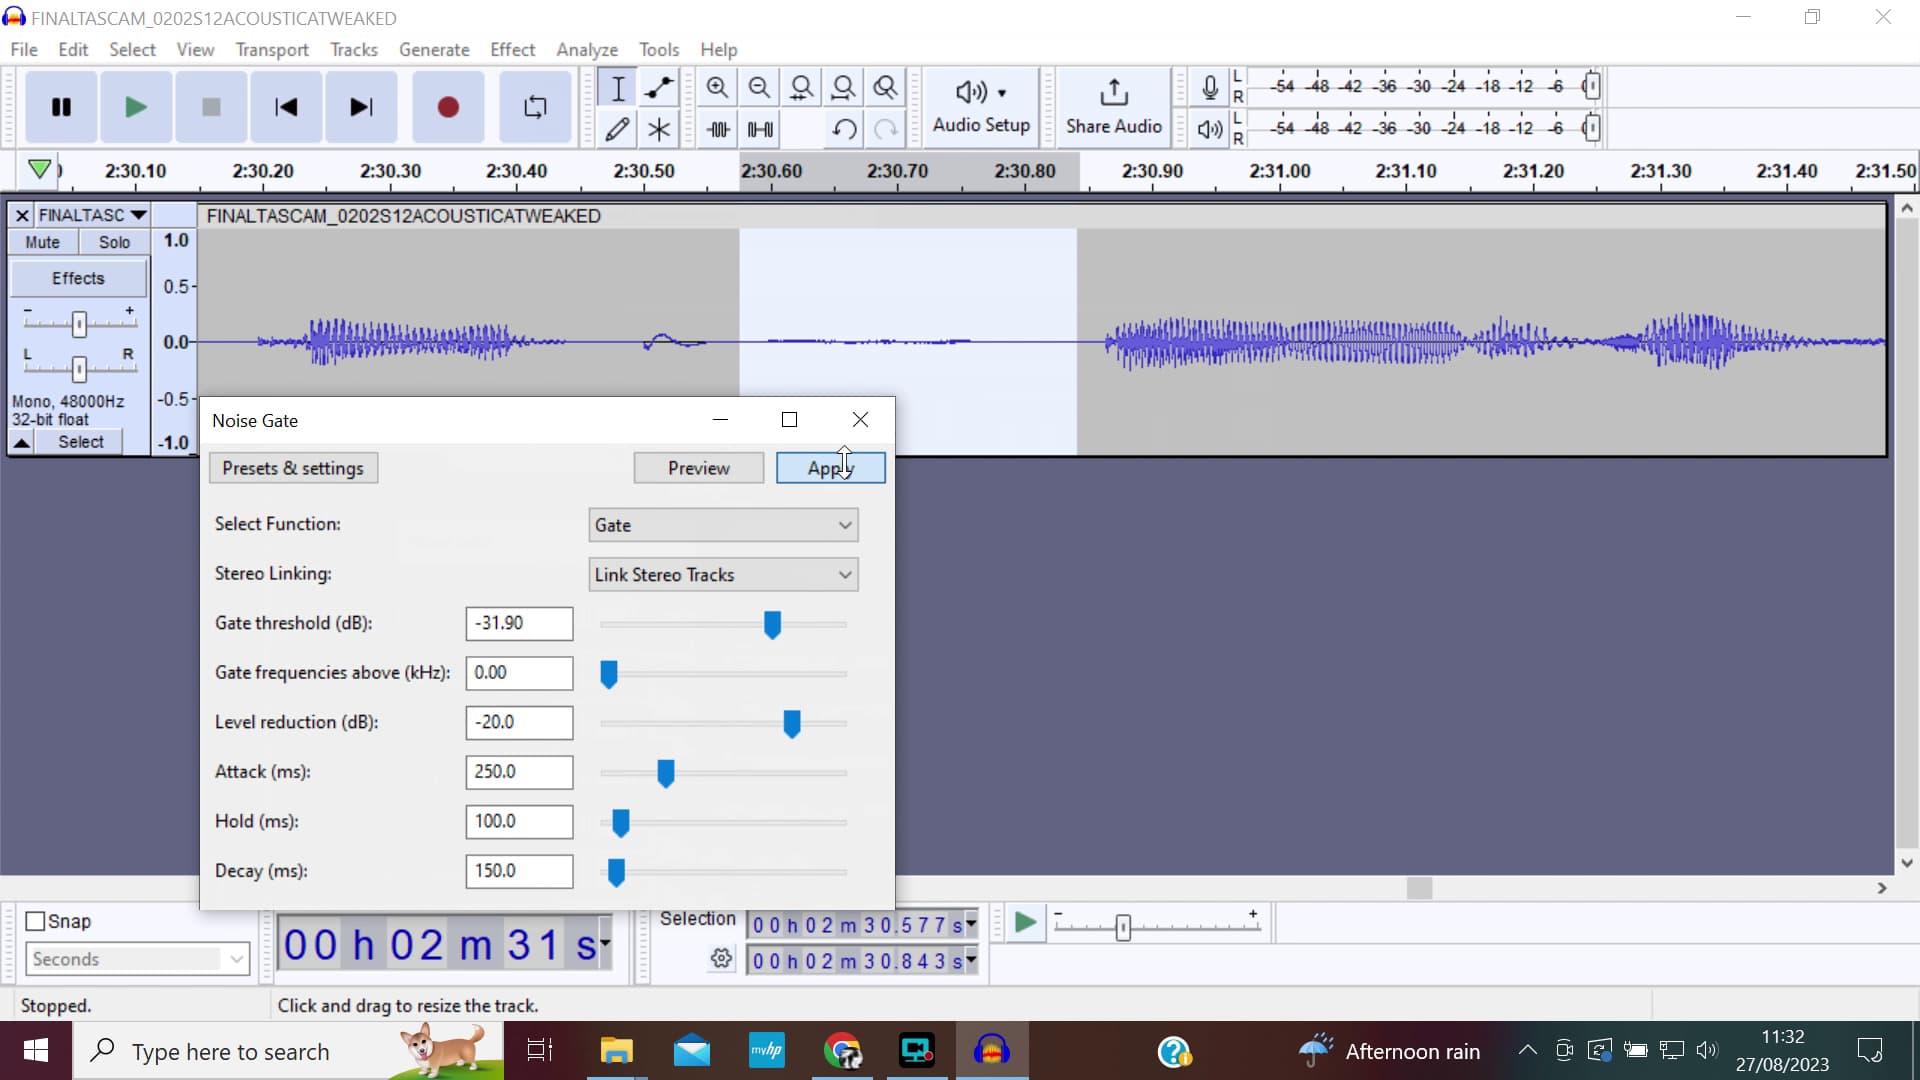Viewport: 1920px width, 1080px height.
Task: Open the time display format dropdown arrow
Action: click(605, 943)
